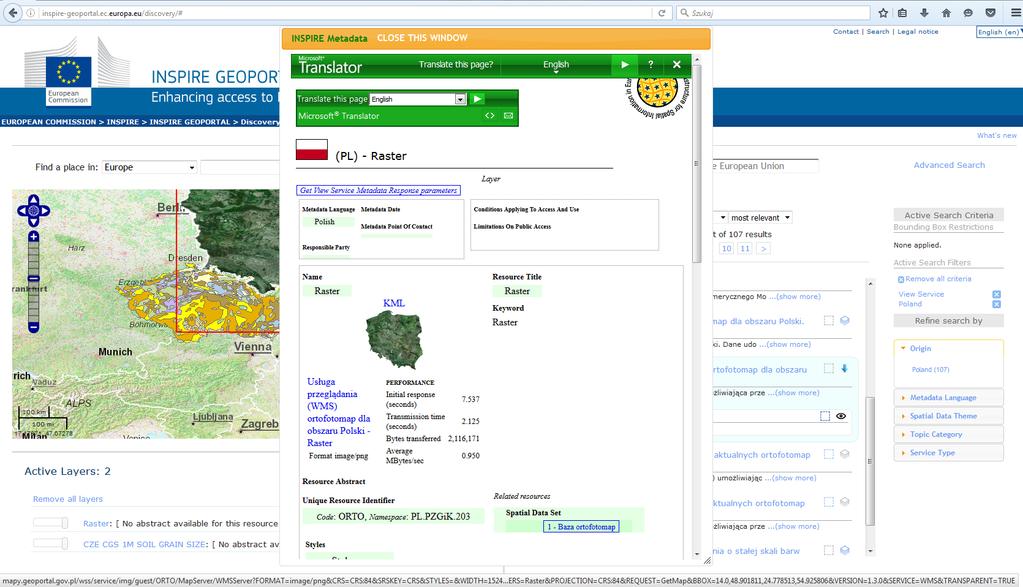
Task: Reload the page with the refresh icon
Action: click(662, 12)
